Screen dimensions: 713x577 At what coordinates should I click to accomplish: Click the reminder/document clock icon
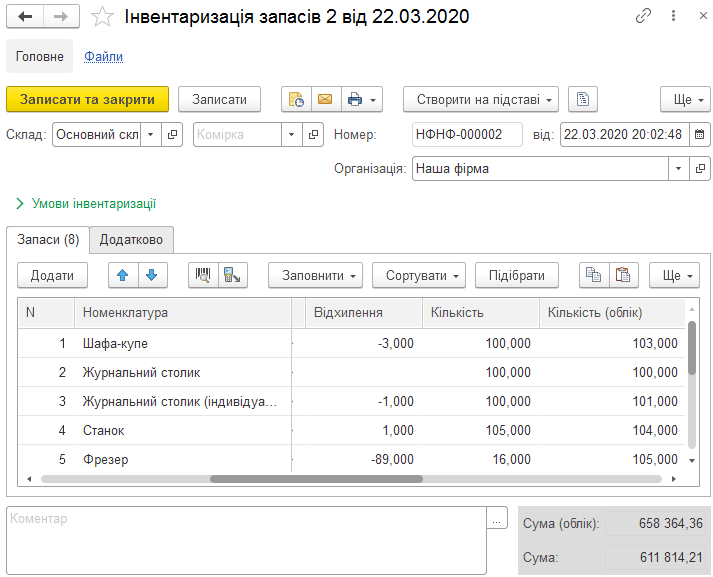296,99
